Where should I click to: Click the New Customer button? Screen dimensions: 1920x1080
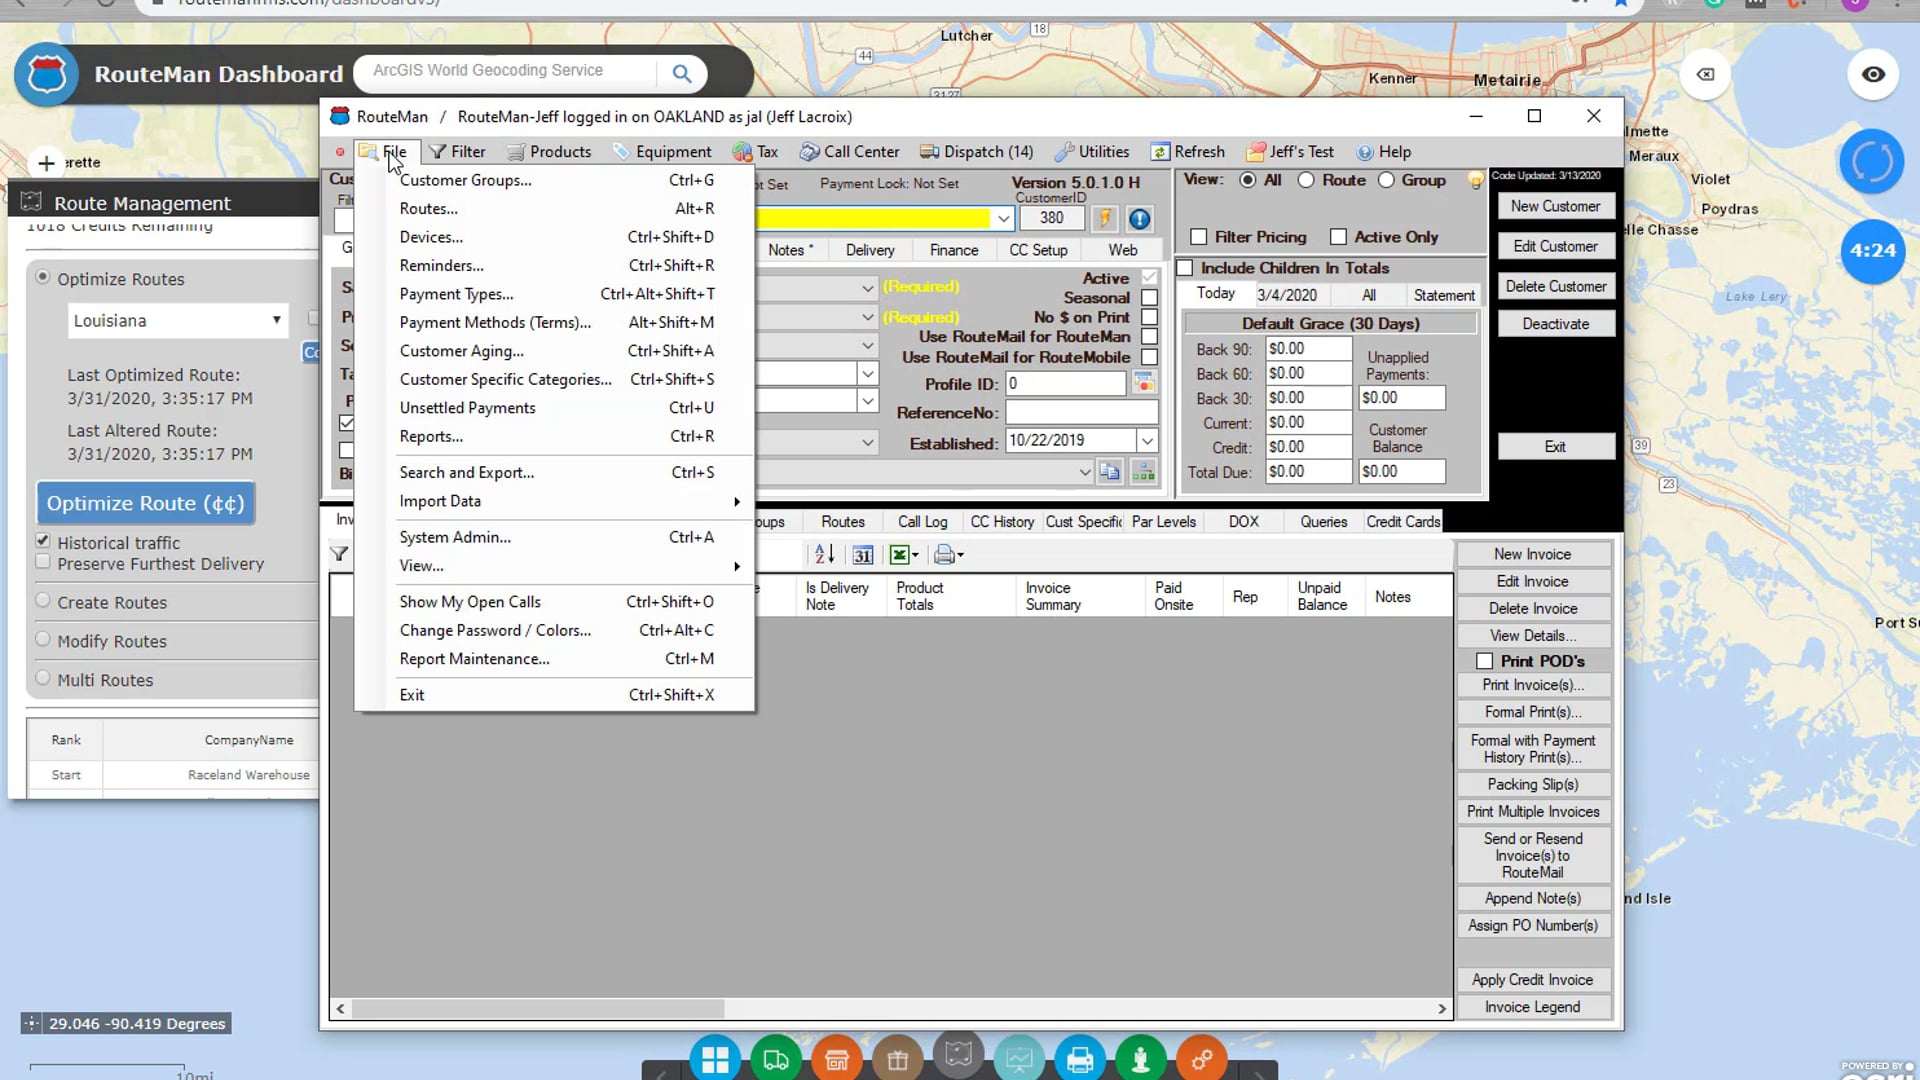(x=1555, y=206)
